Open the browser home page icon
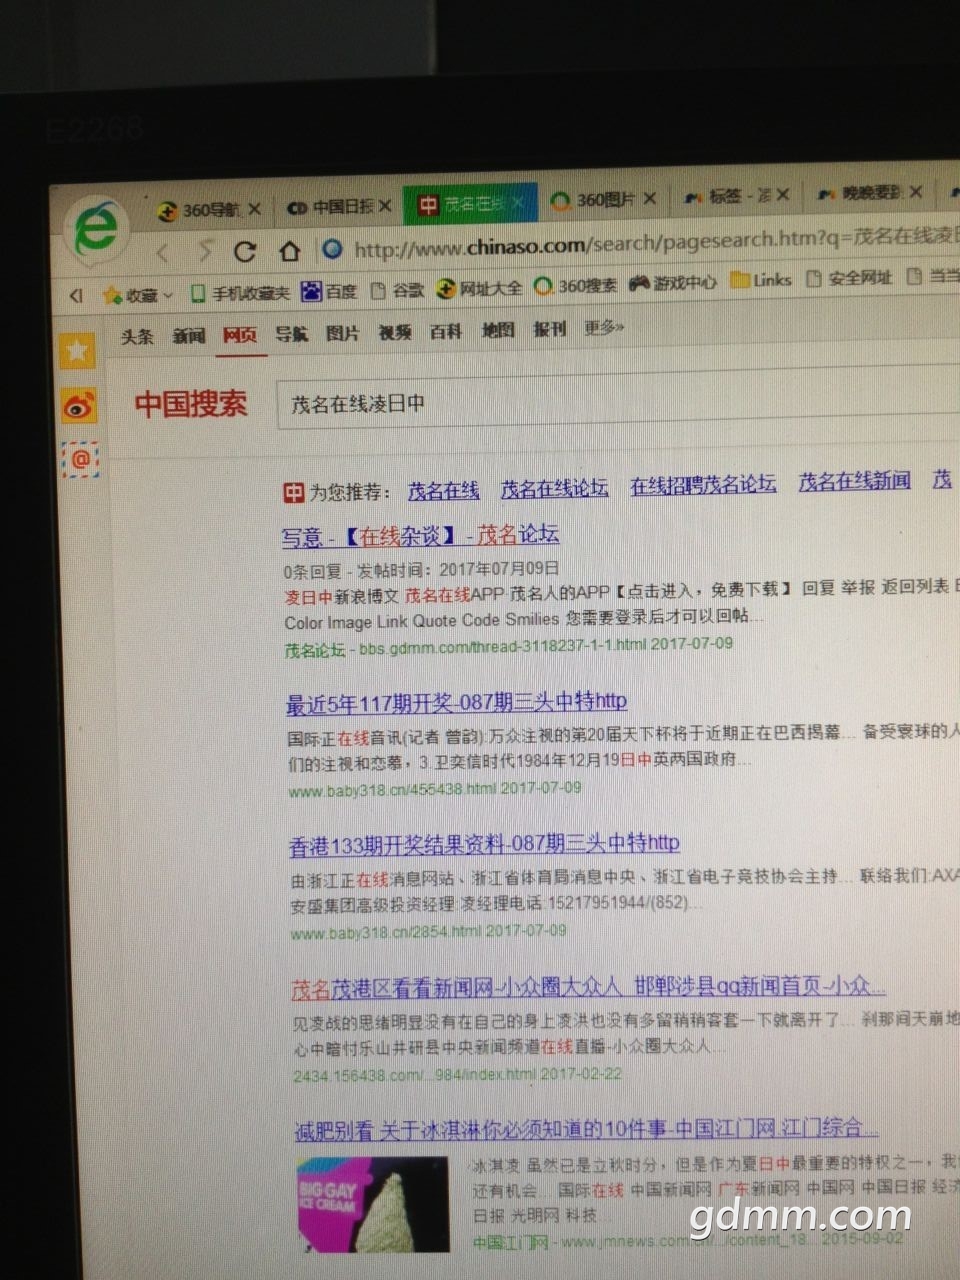 pyautogui.click(x=289, y=250)
